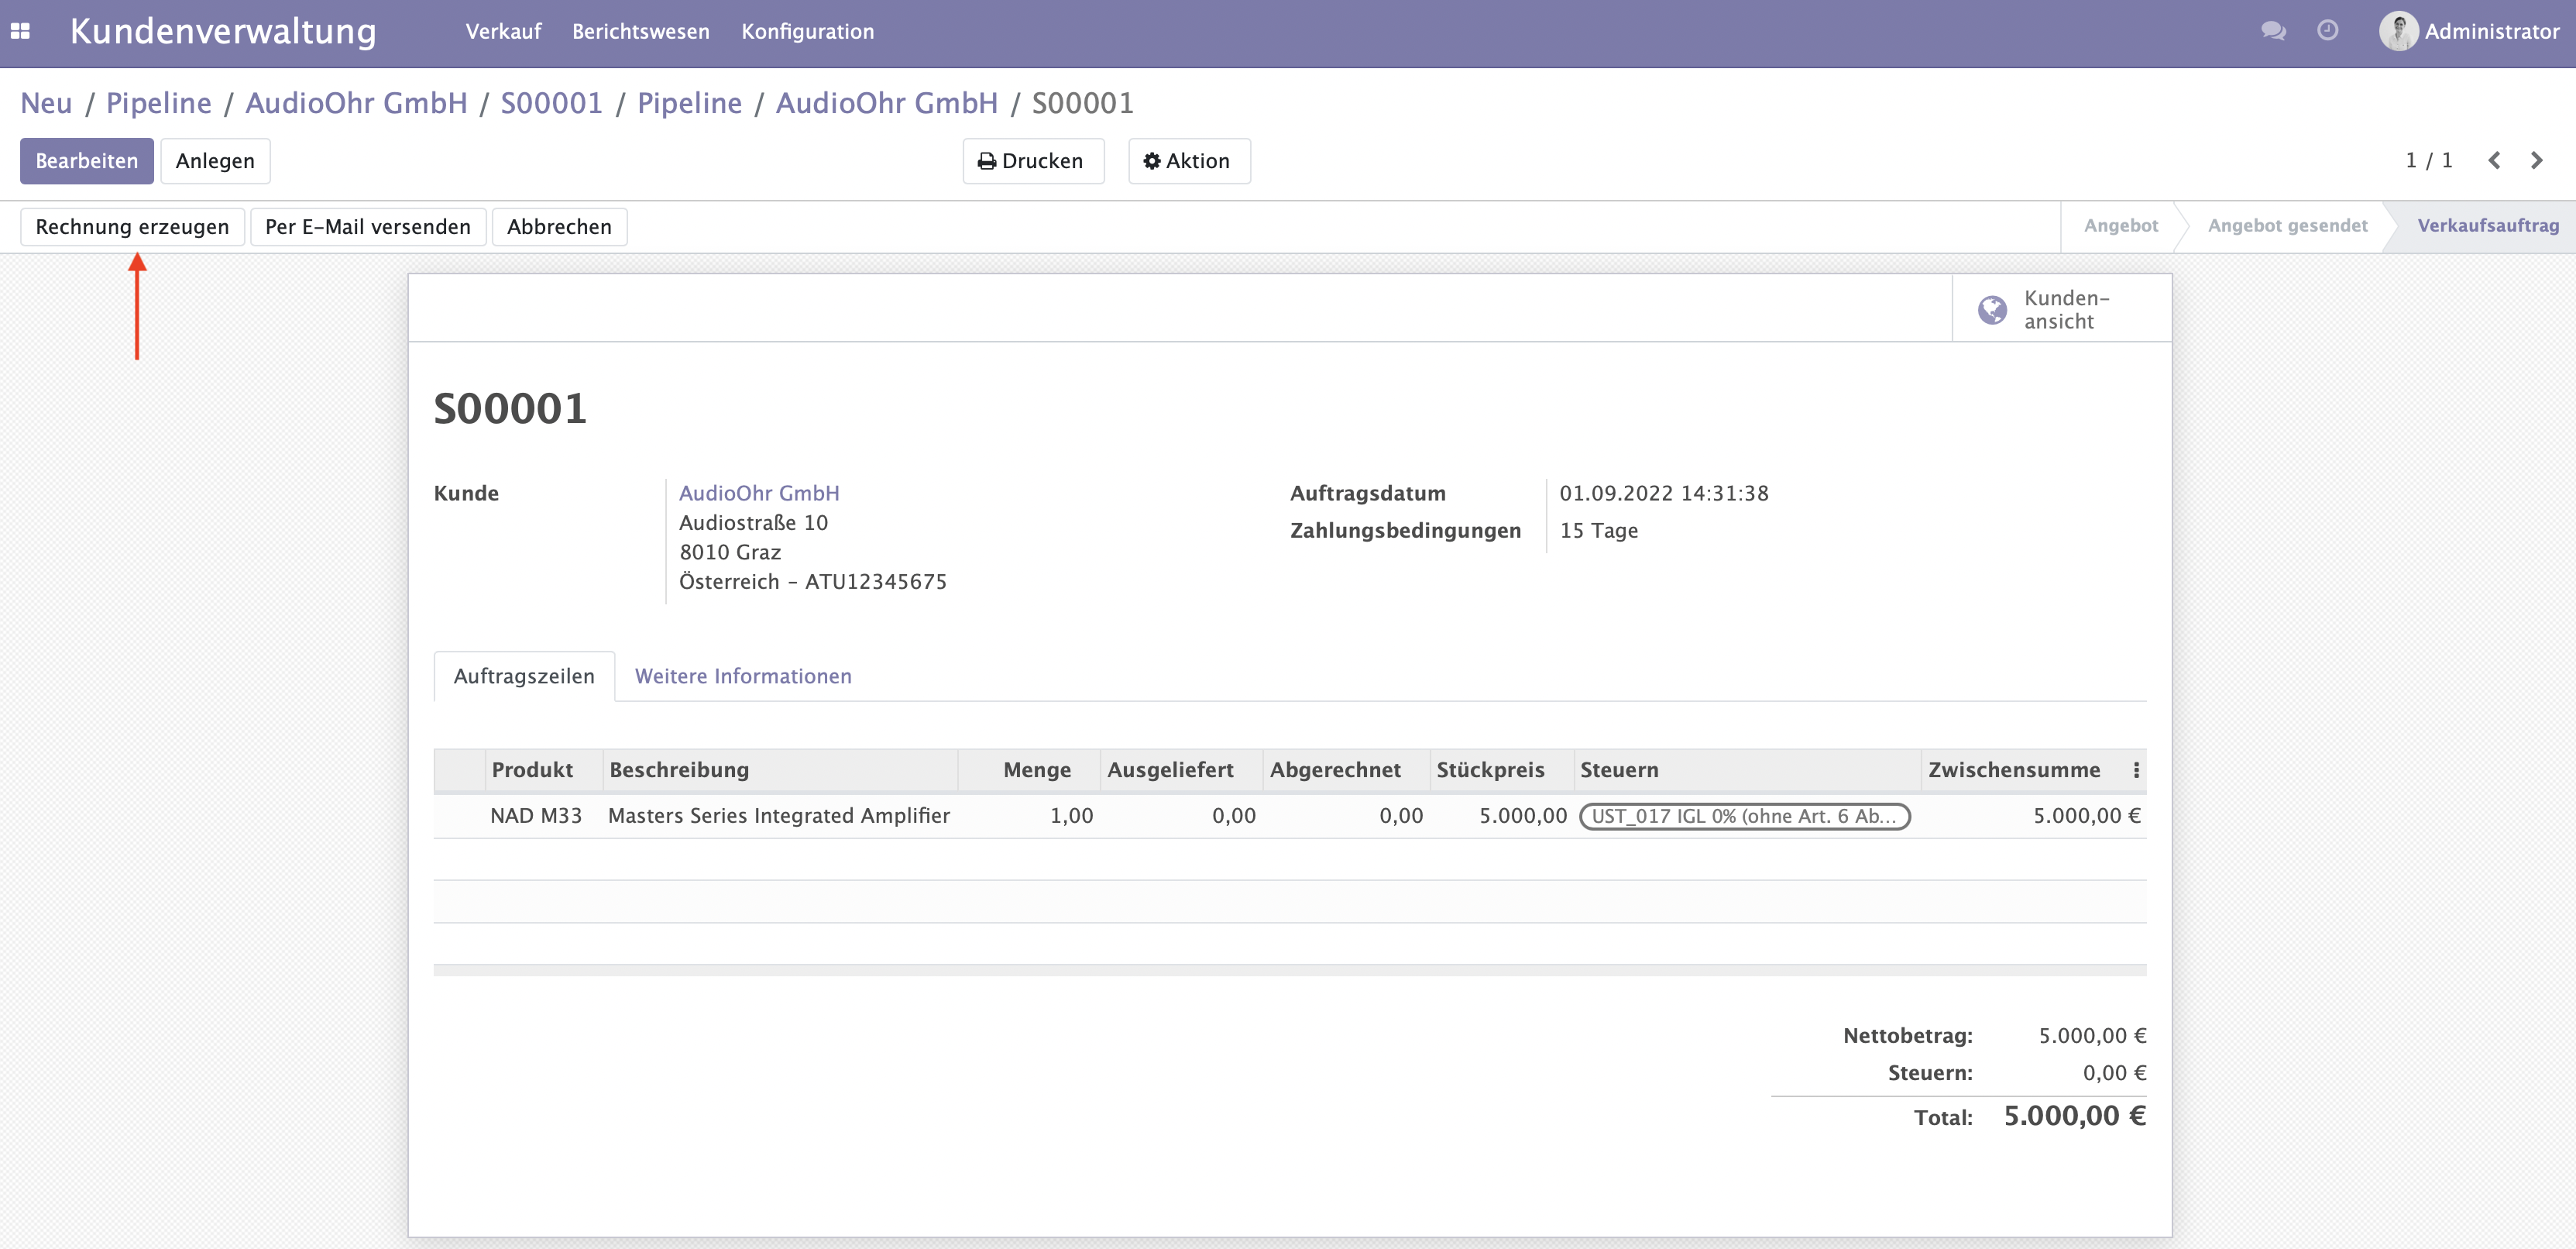Click the Abbrechen button
This screenshot has height=1249, width=2576.
point(559,227)
